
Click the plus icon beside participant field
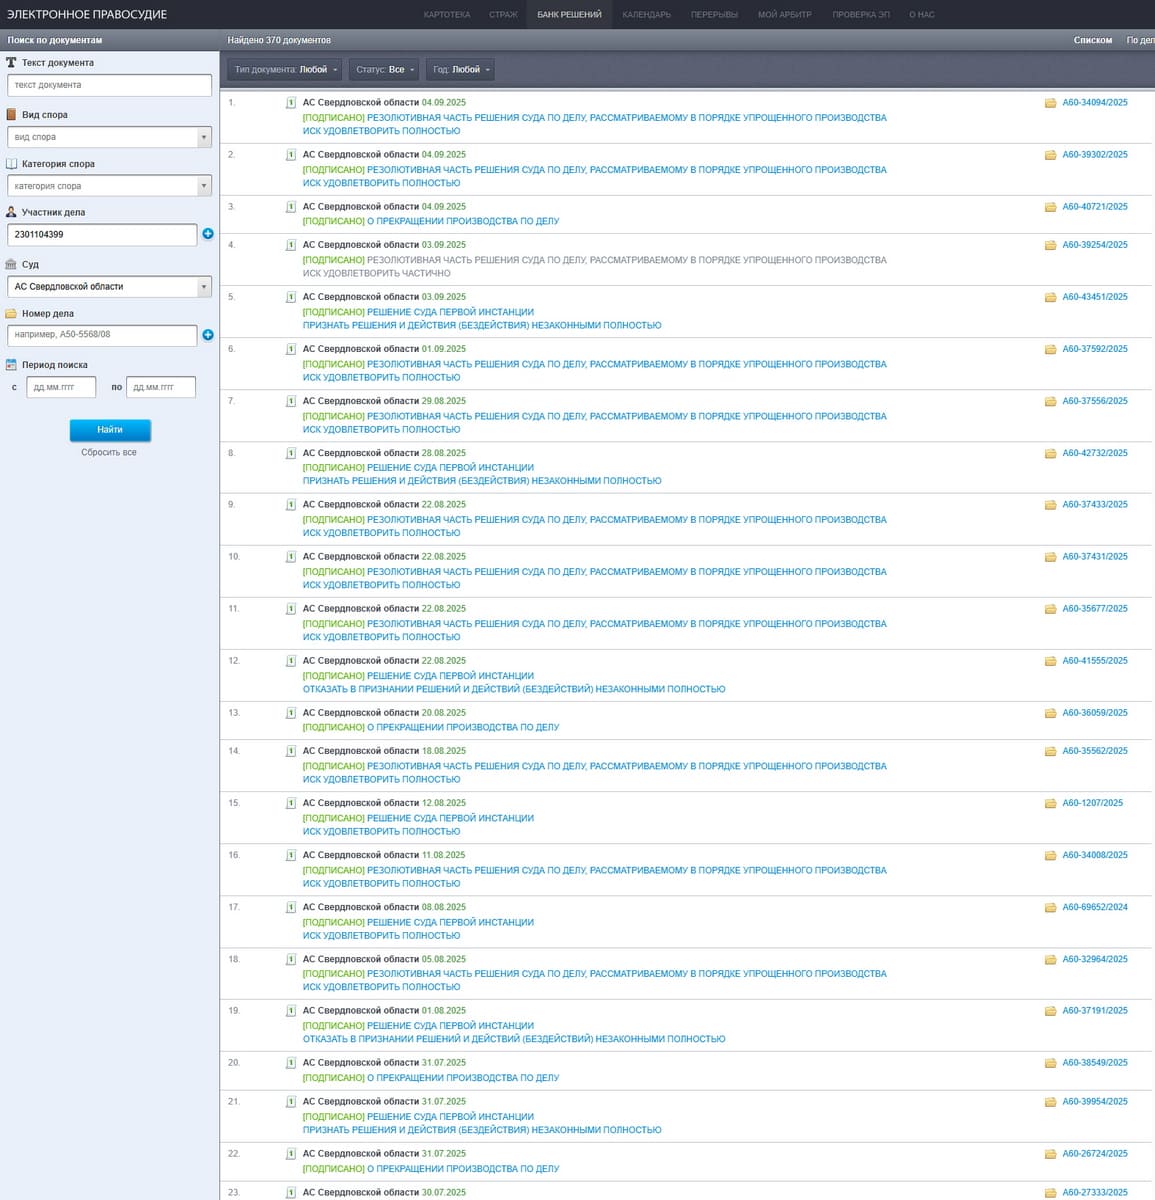(208, 234)
